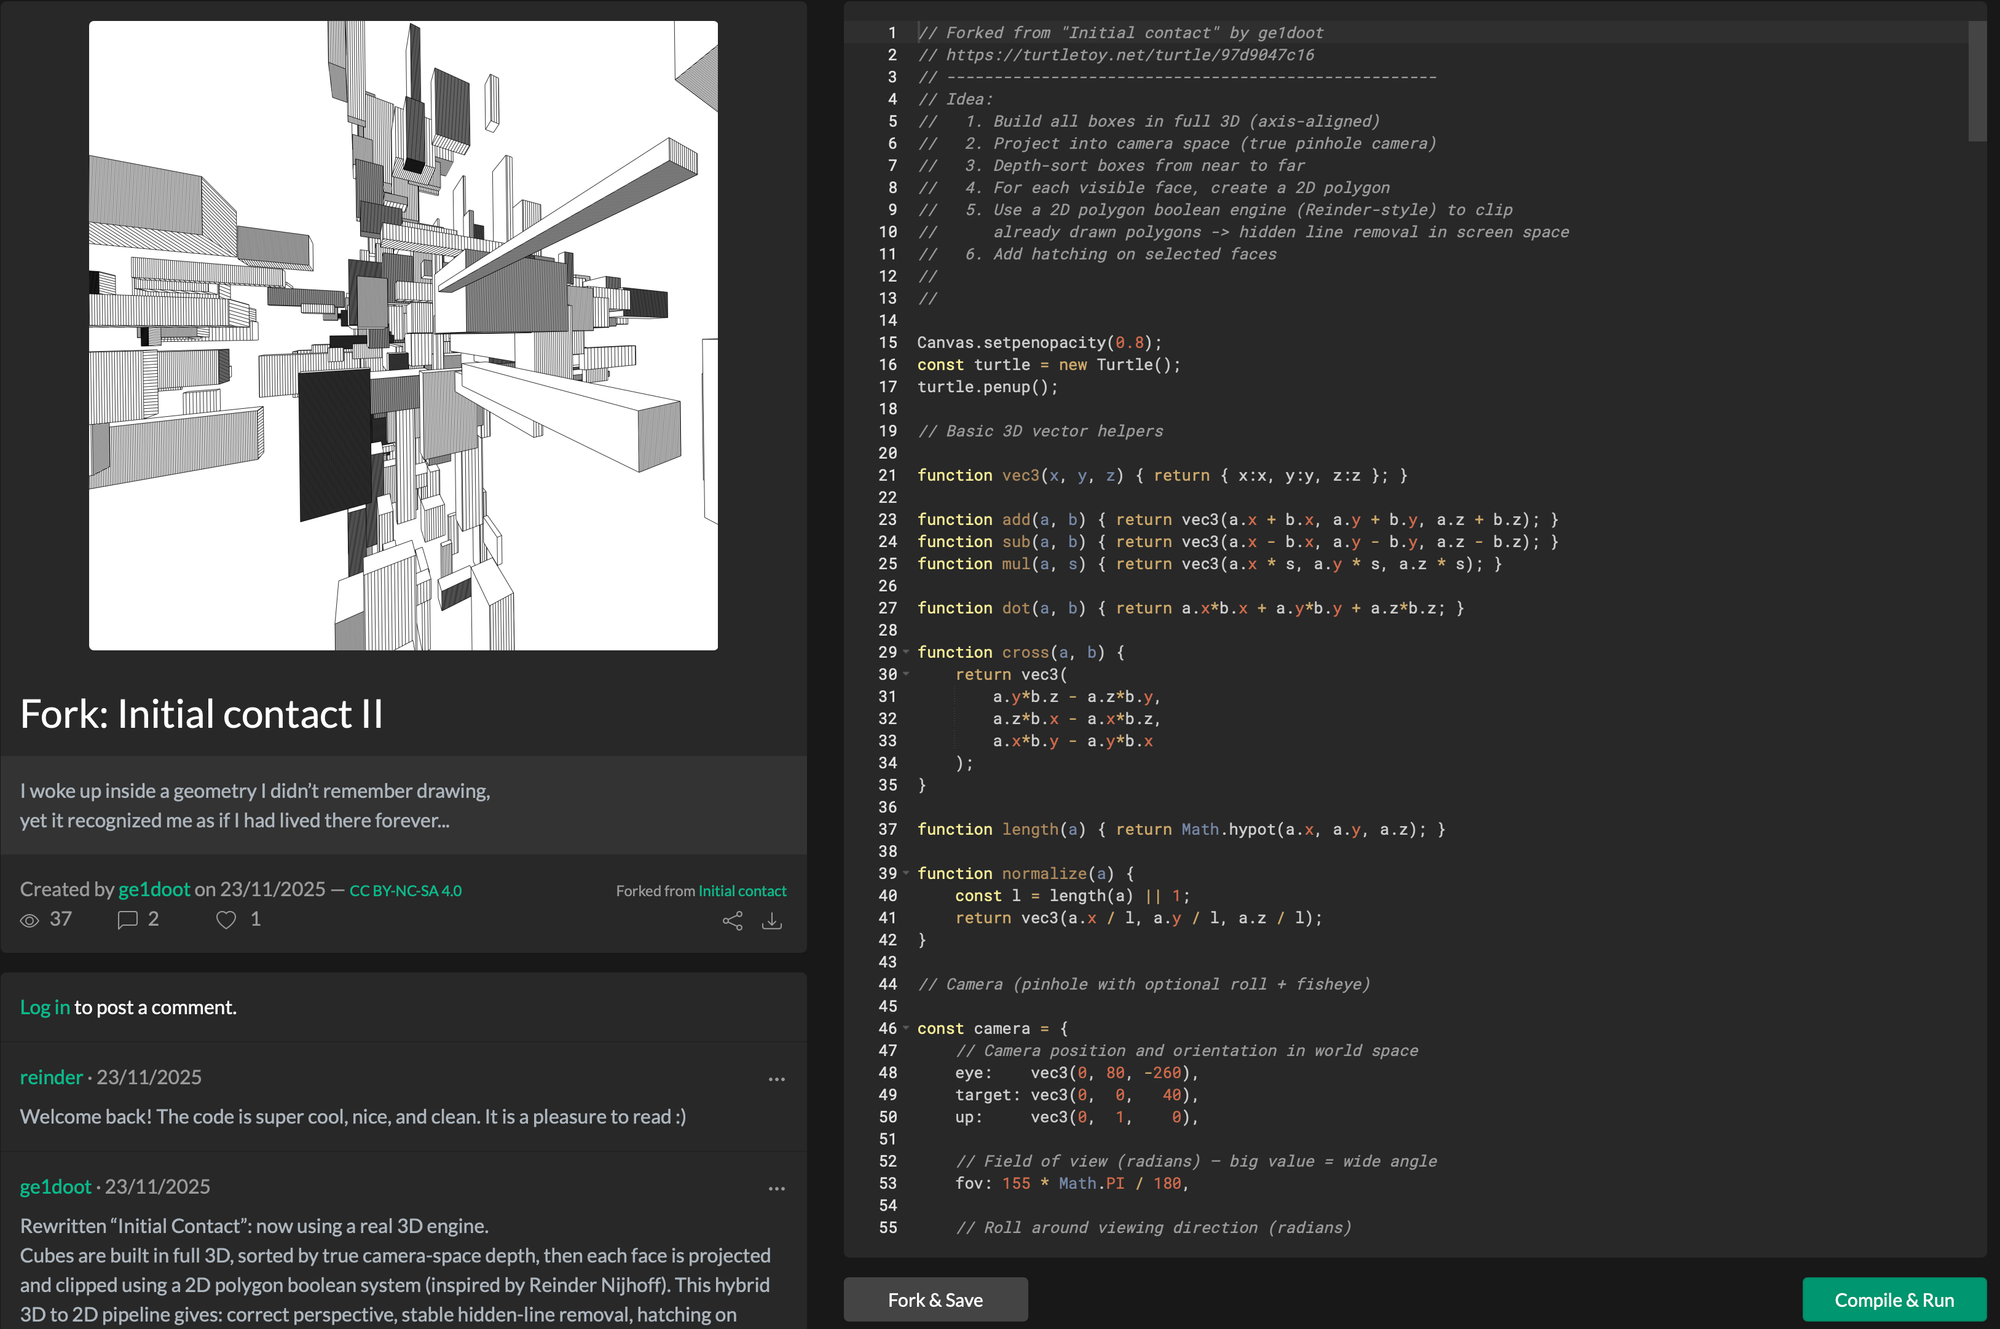This screenshot has height=1329, width=2000.
Task: Open the Initial contact forked-from link
Action: point(742,891)
